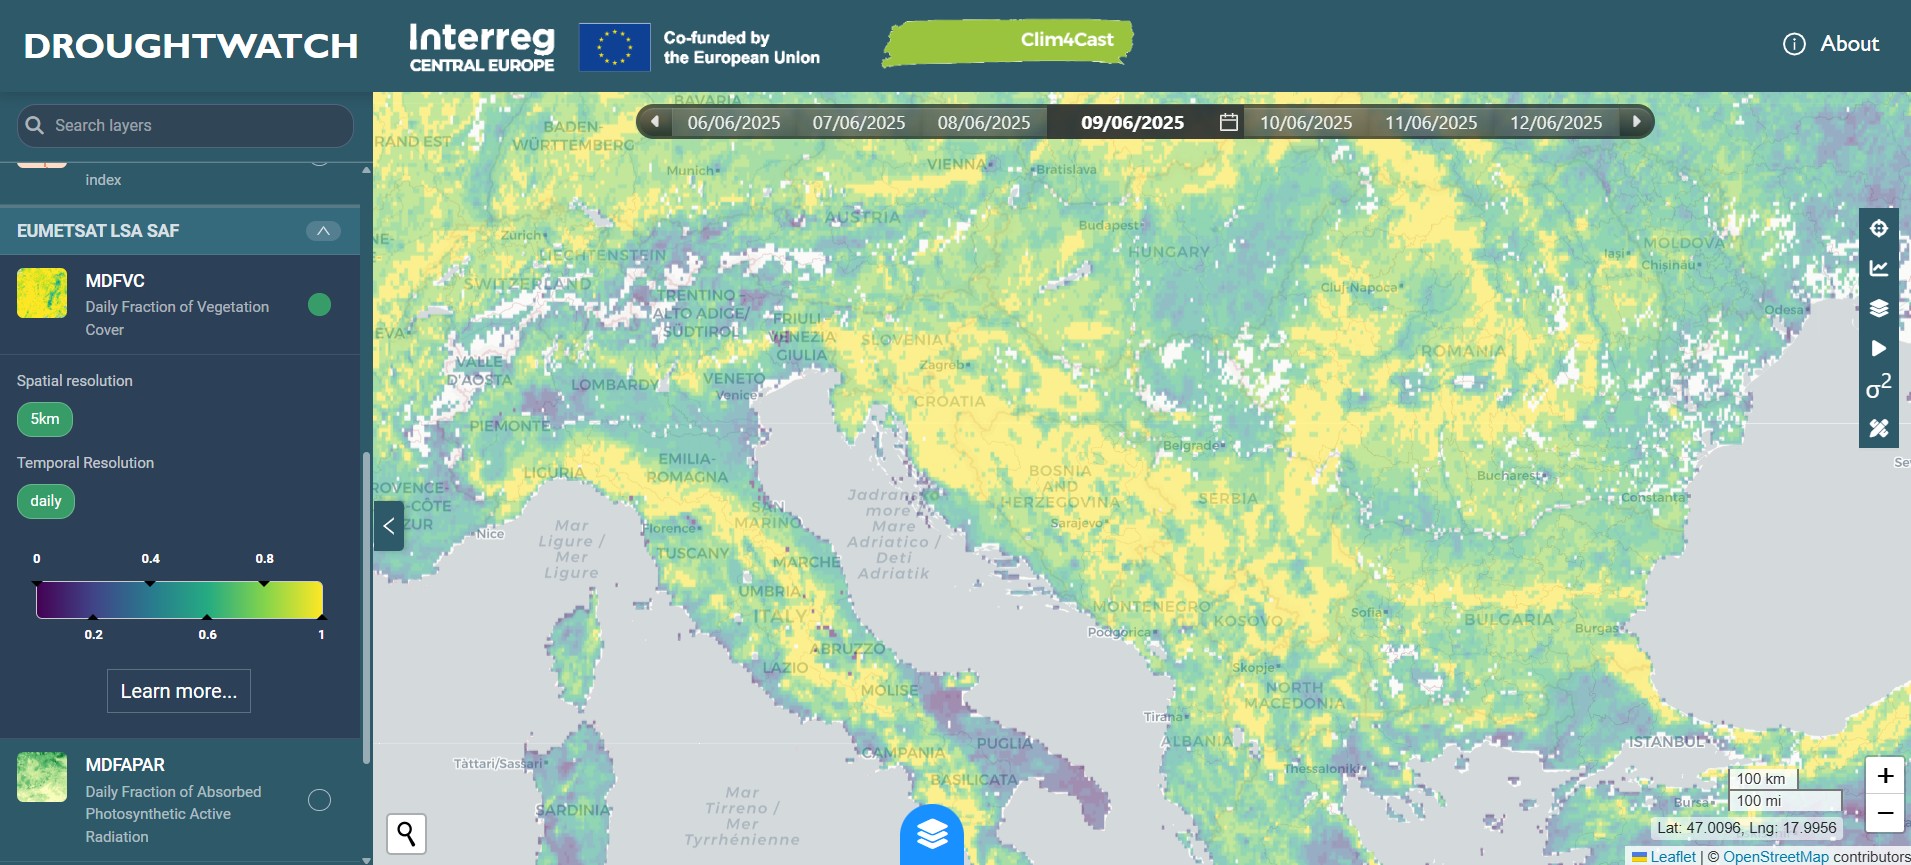Select the 10/06/2025 date tab
Viewport: 1911px width, 865px height.
[x=1306, y=122]
